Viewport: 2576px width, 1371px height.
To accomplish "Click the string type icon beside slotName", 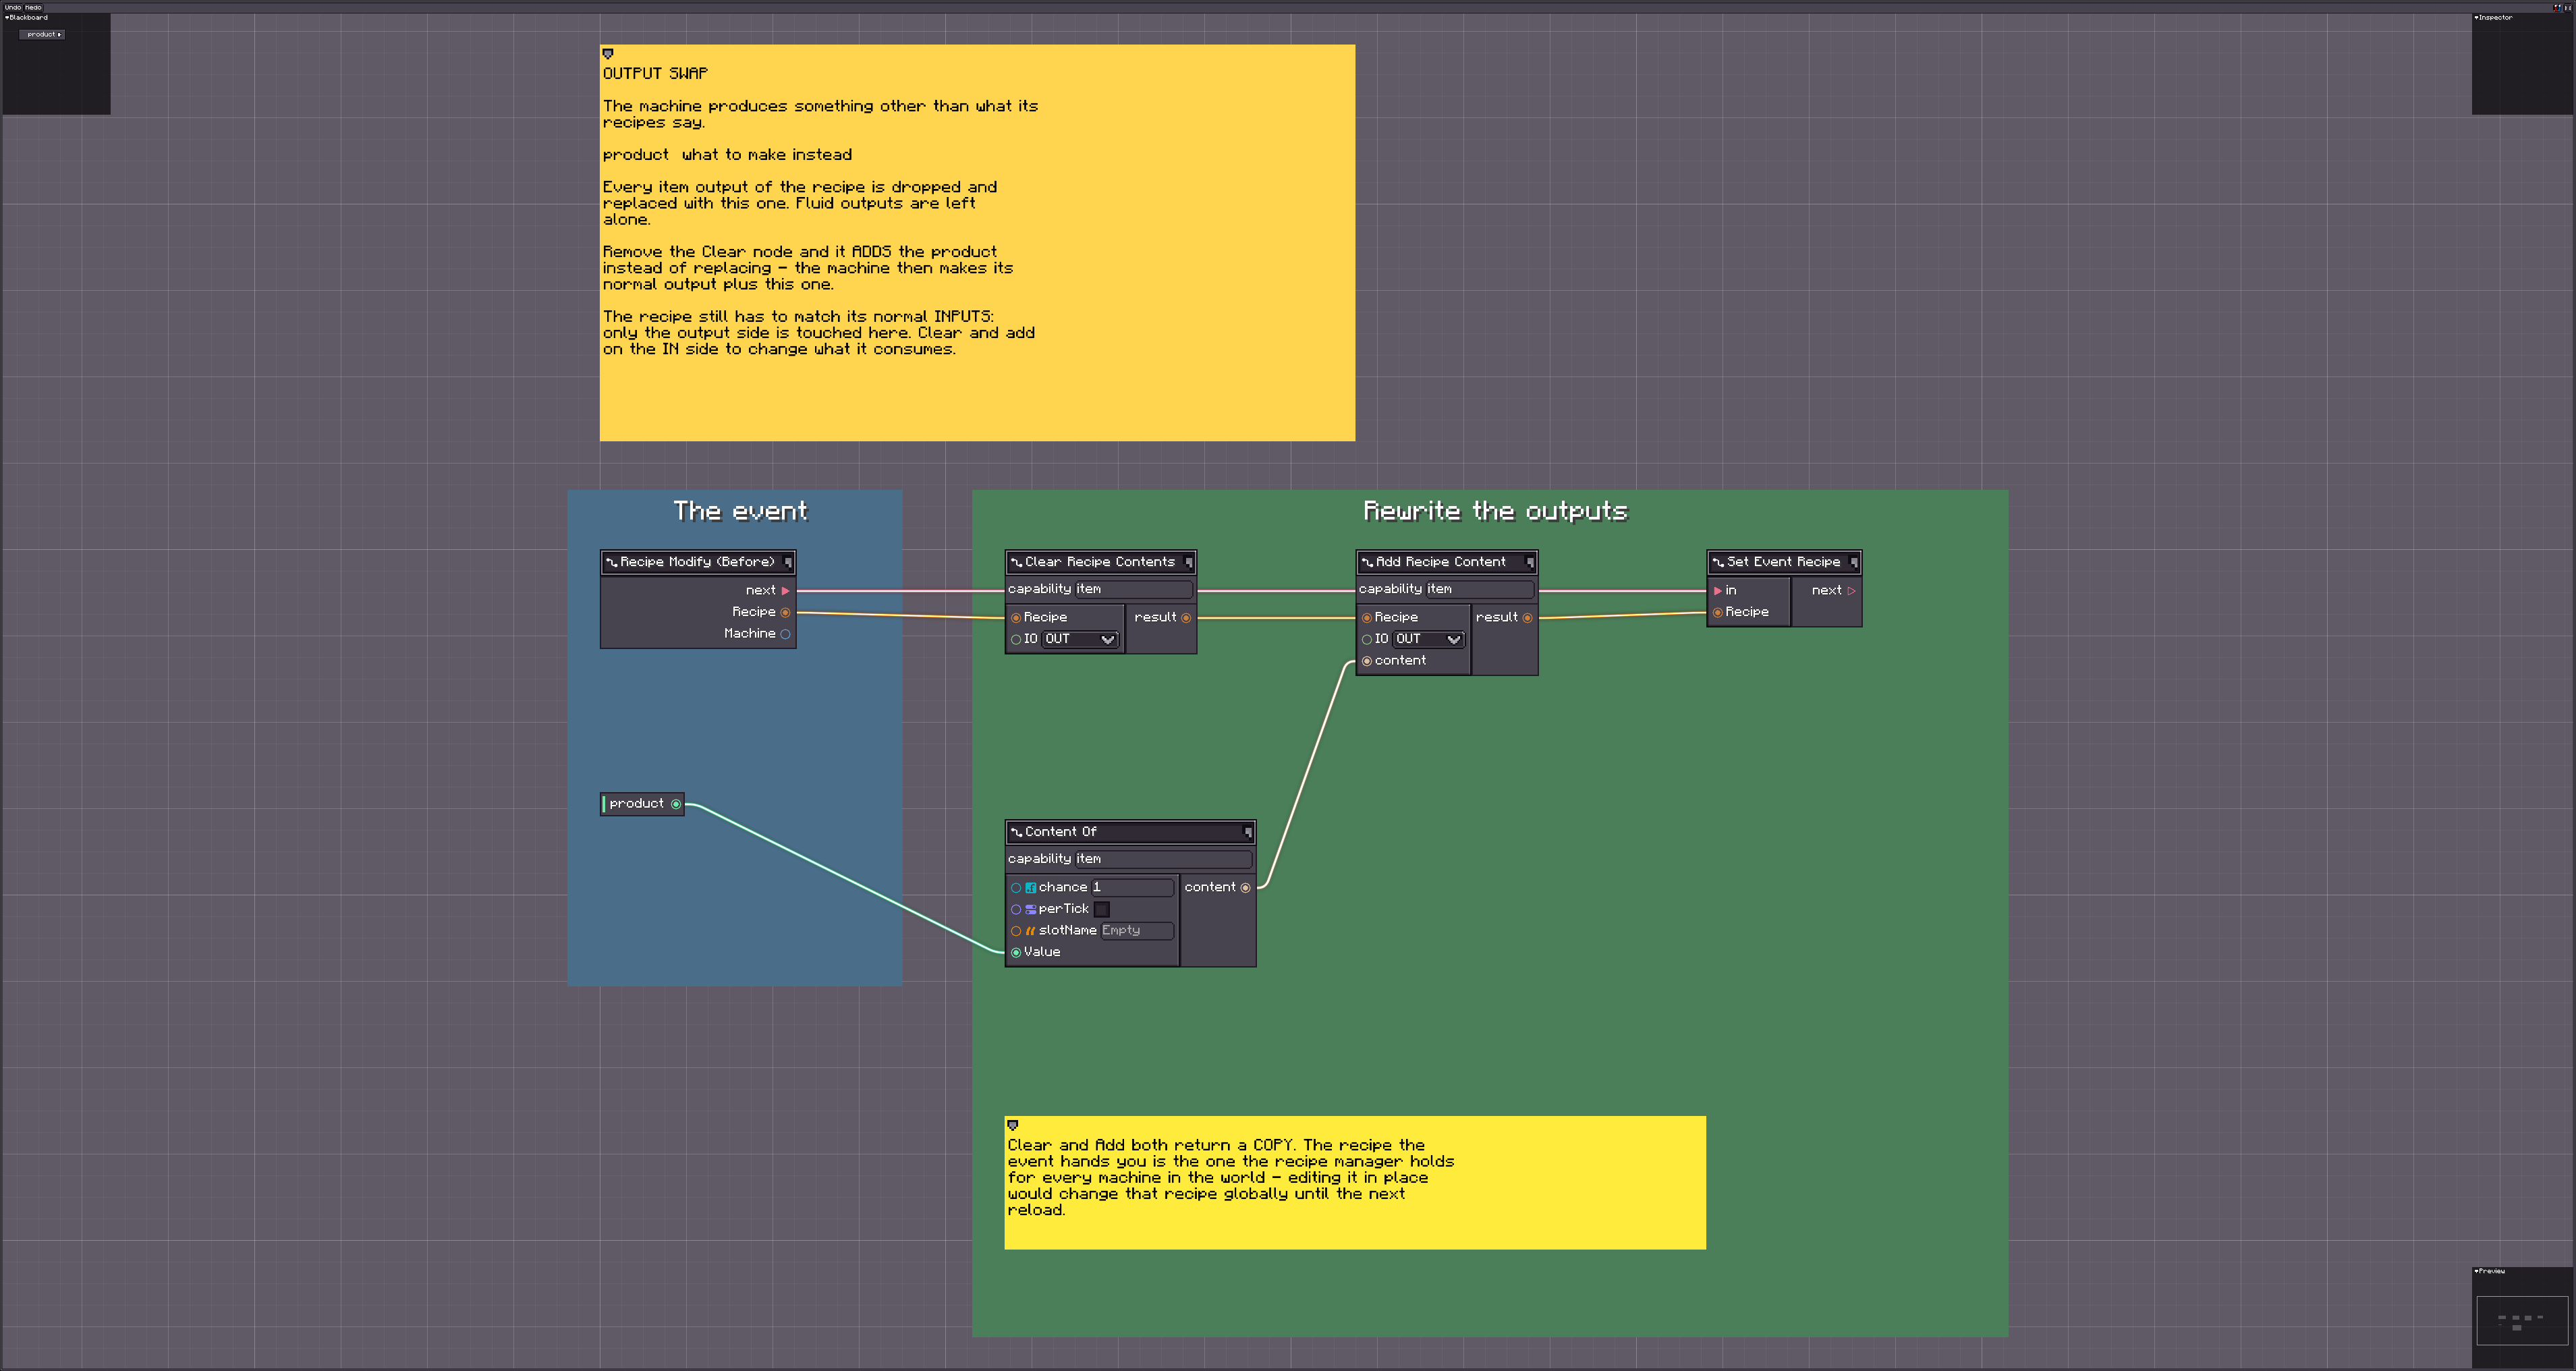I will coord(1031,931).
